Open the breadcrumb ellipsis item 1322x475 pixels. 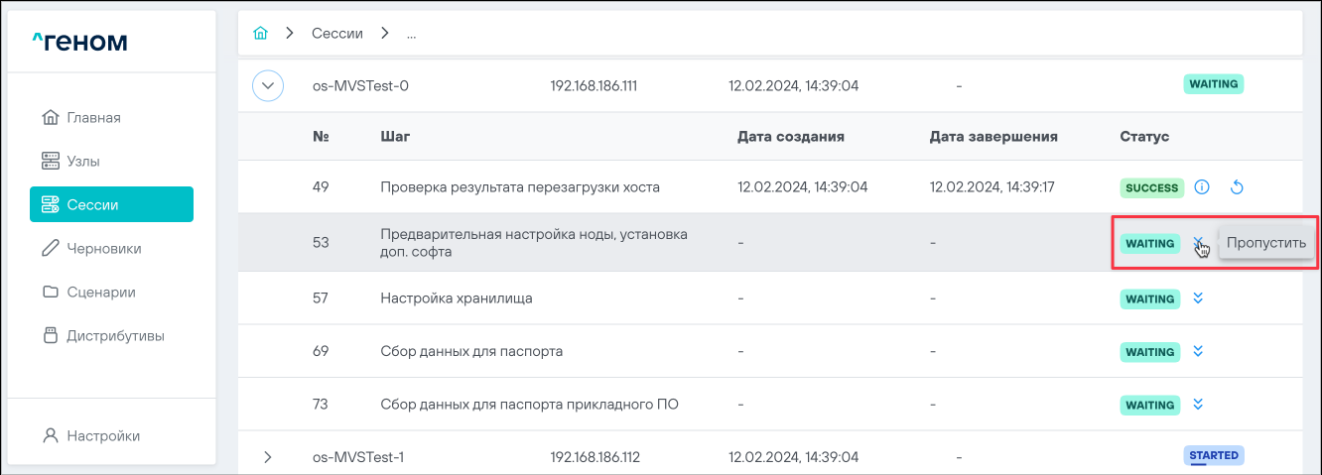coord(411,33)
